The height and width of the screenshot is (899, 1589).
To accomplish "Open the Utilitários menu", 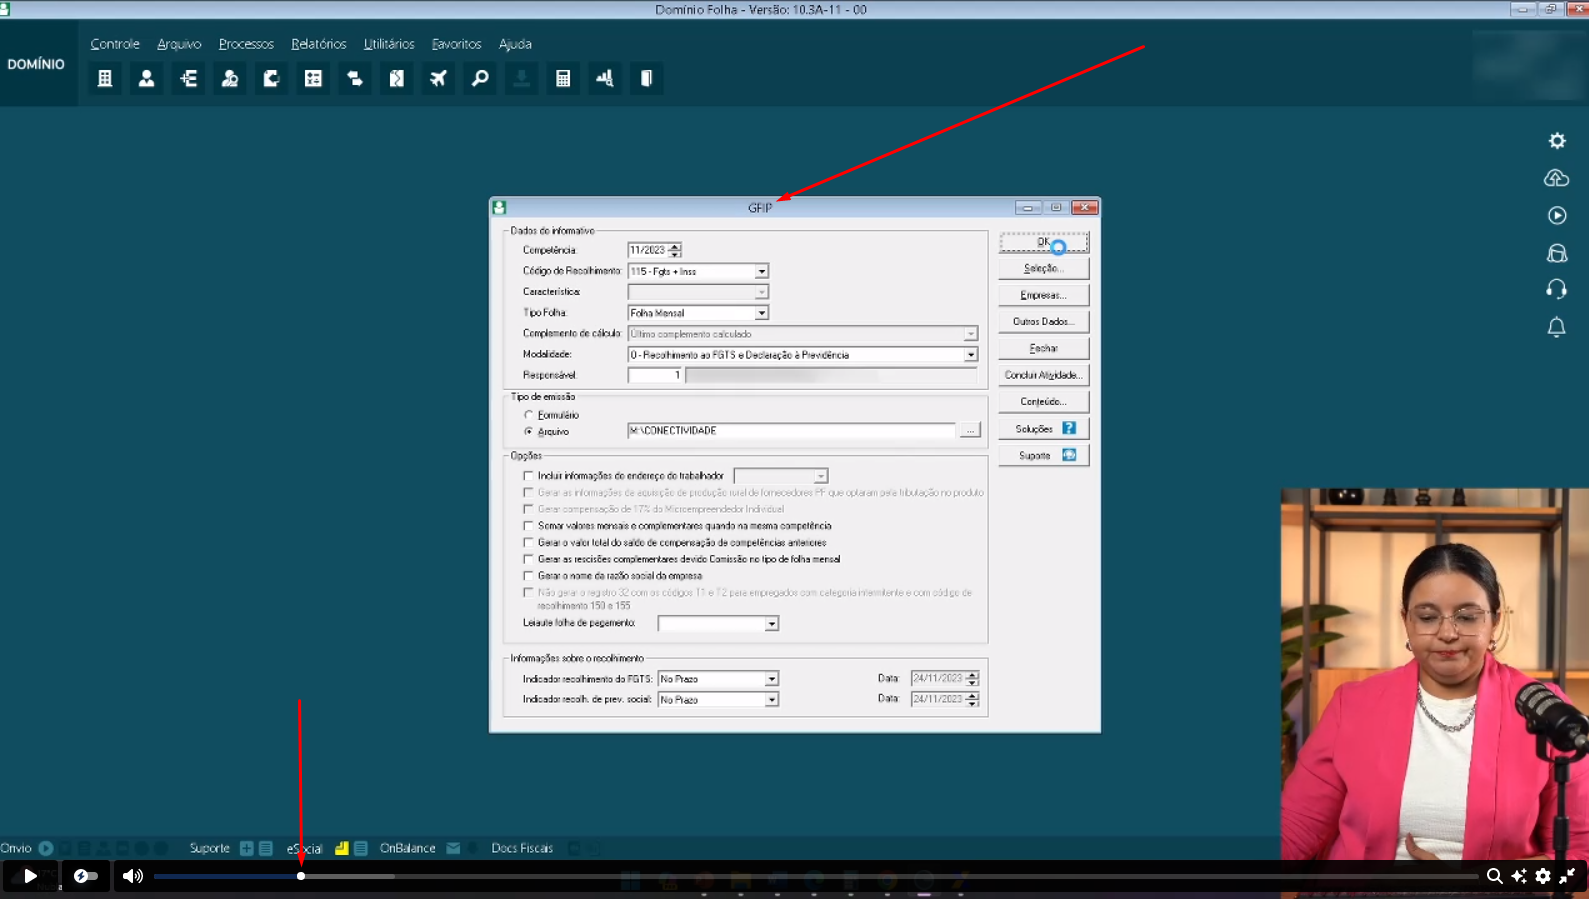I will click(x=389, y=44).
